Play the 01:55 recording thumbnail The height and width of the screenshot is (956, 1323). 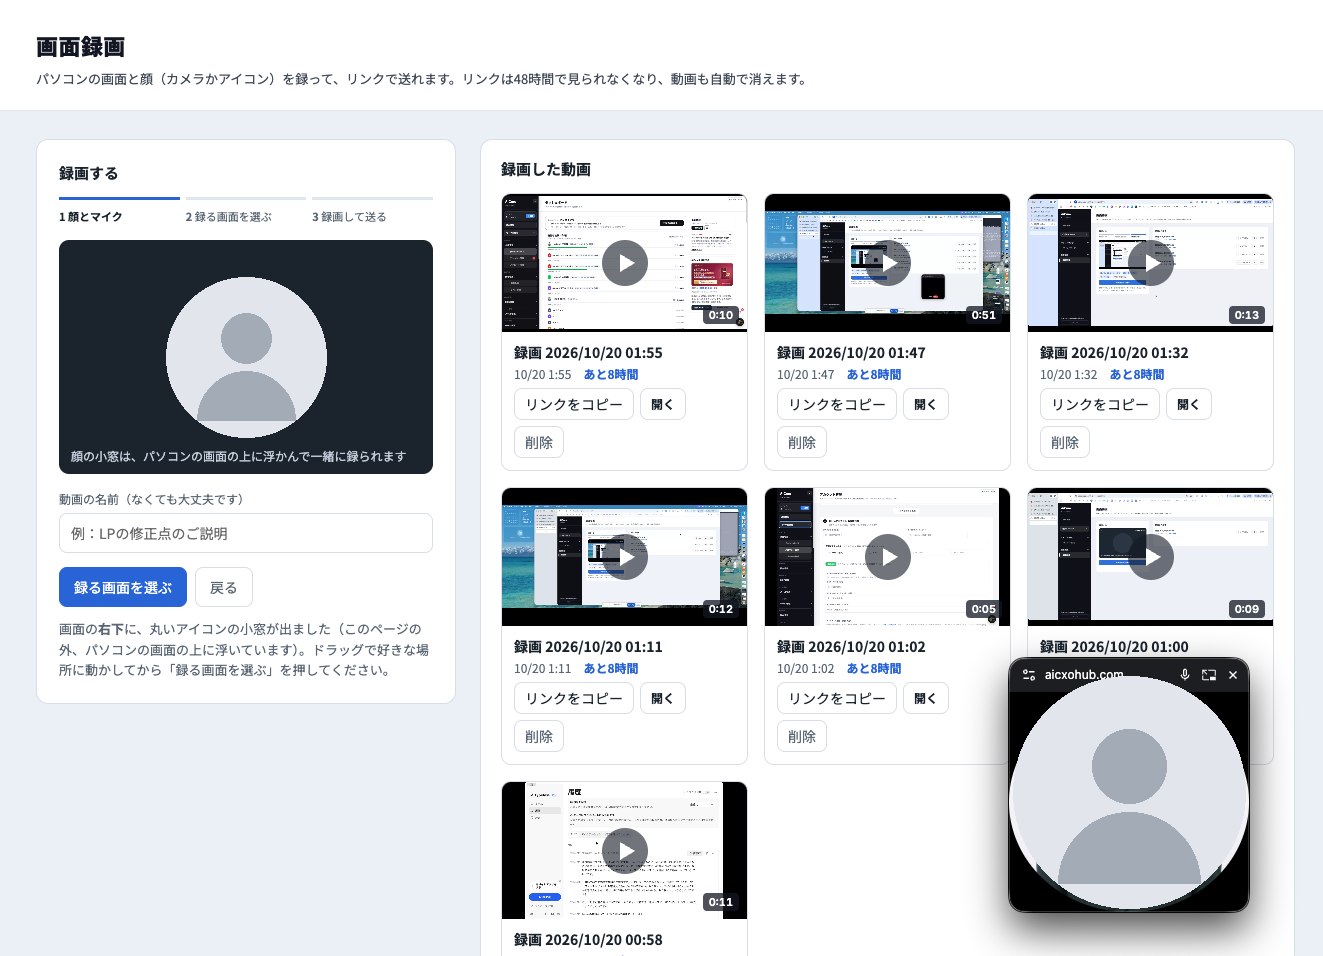click(625, 263)
